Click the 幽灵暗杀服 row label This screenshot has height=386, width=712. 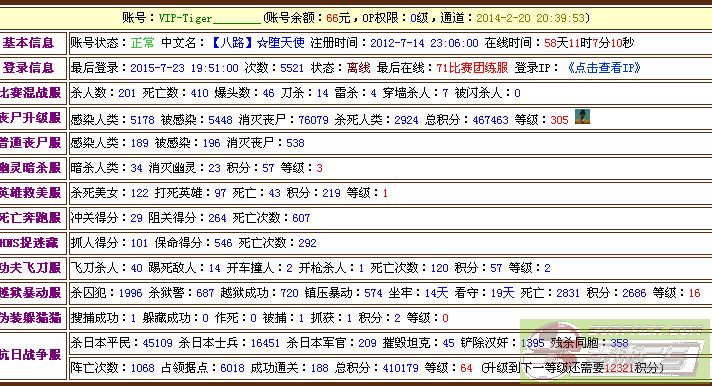coord(30,168)
